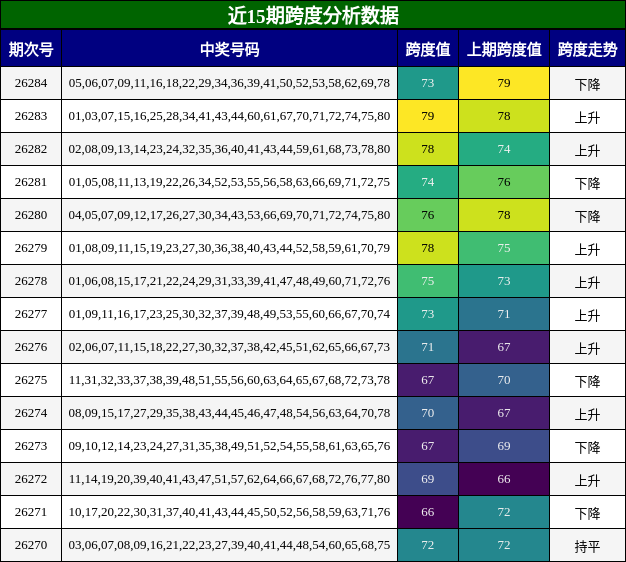This screenshot has height=562, width=626.
Task: Click issue number 26275
Action: (x=31, y=380)
